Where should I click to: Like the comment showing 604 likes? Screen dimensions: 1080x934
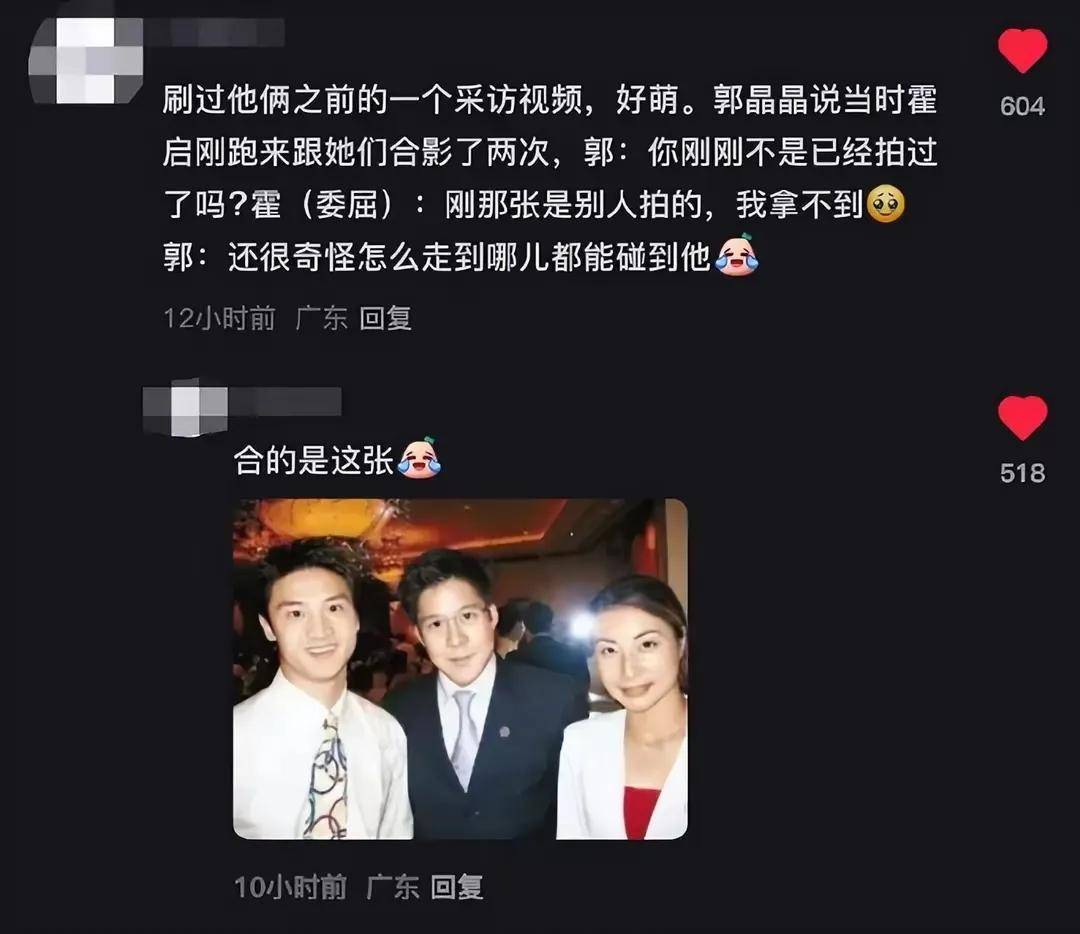(1022, 51)
